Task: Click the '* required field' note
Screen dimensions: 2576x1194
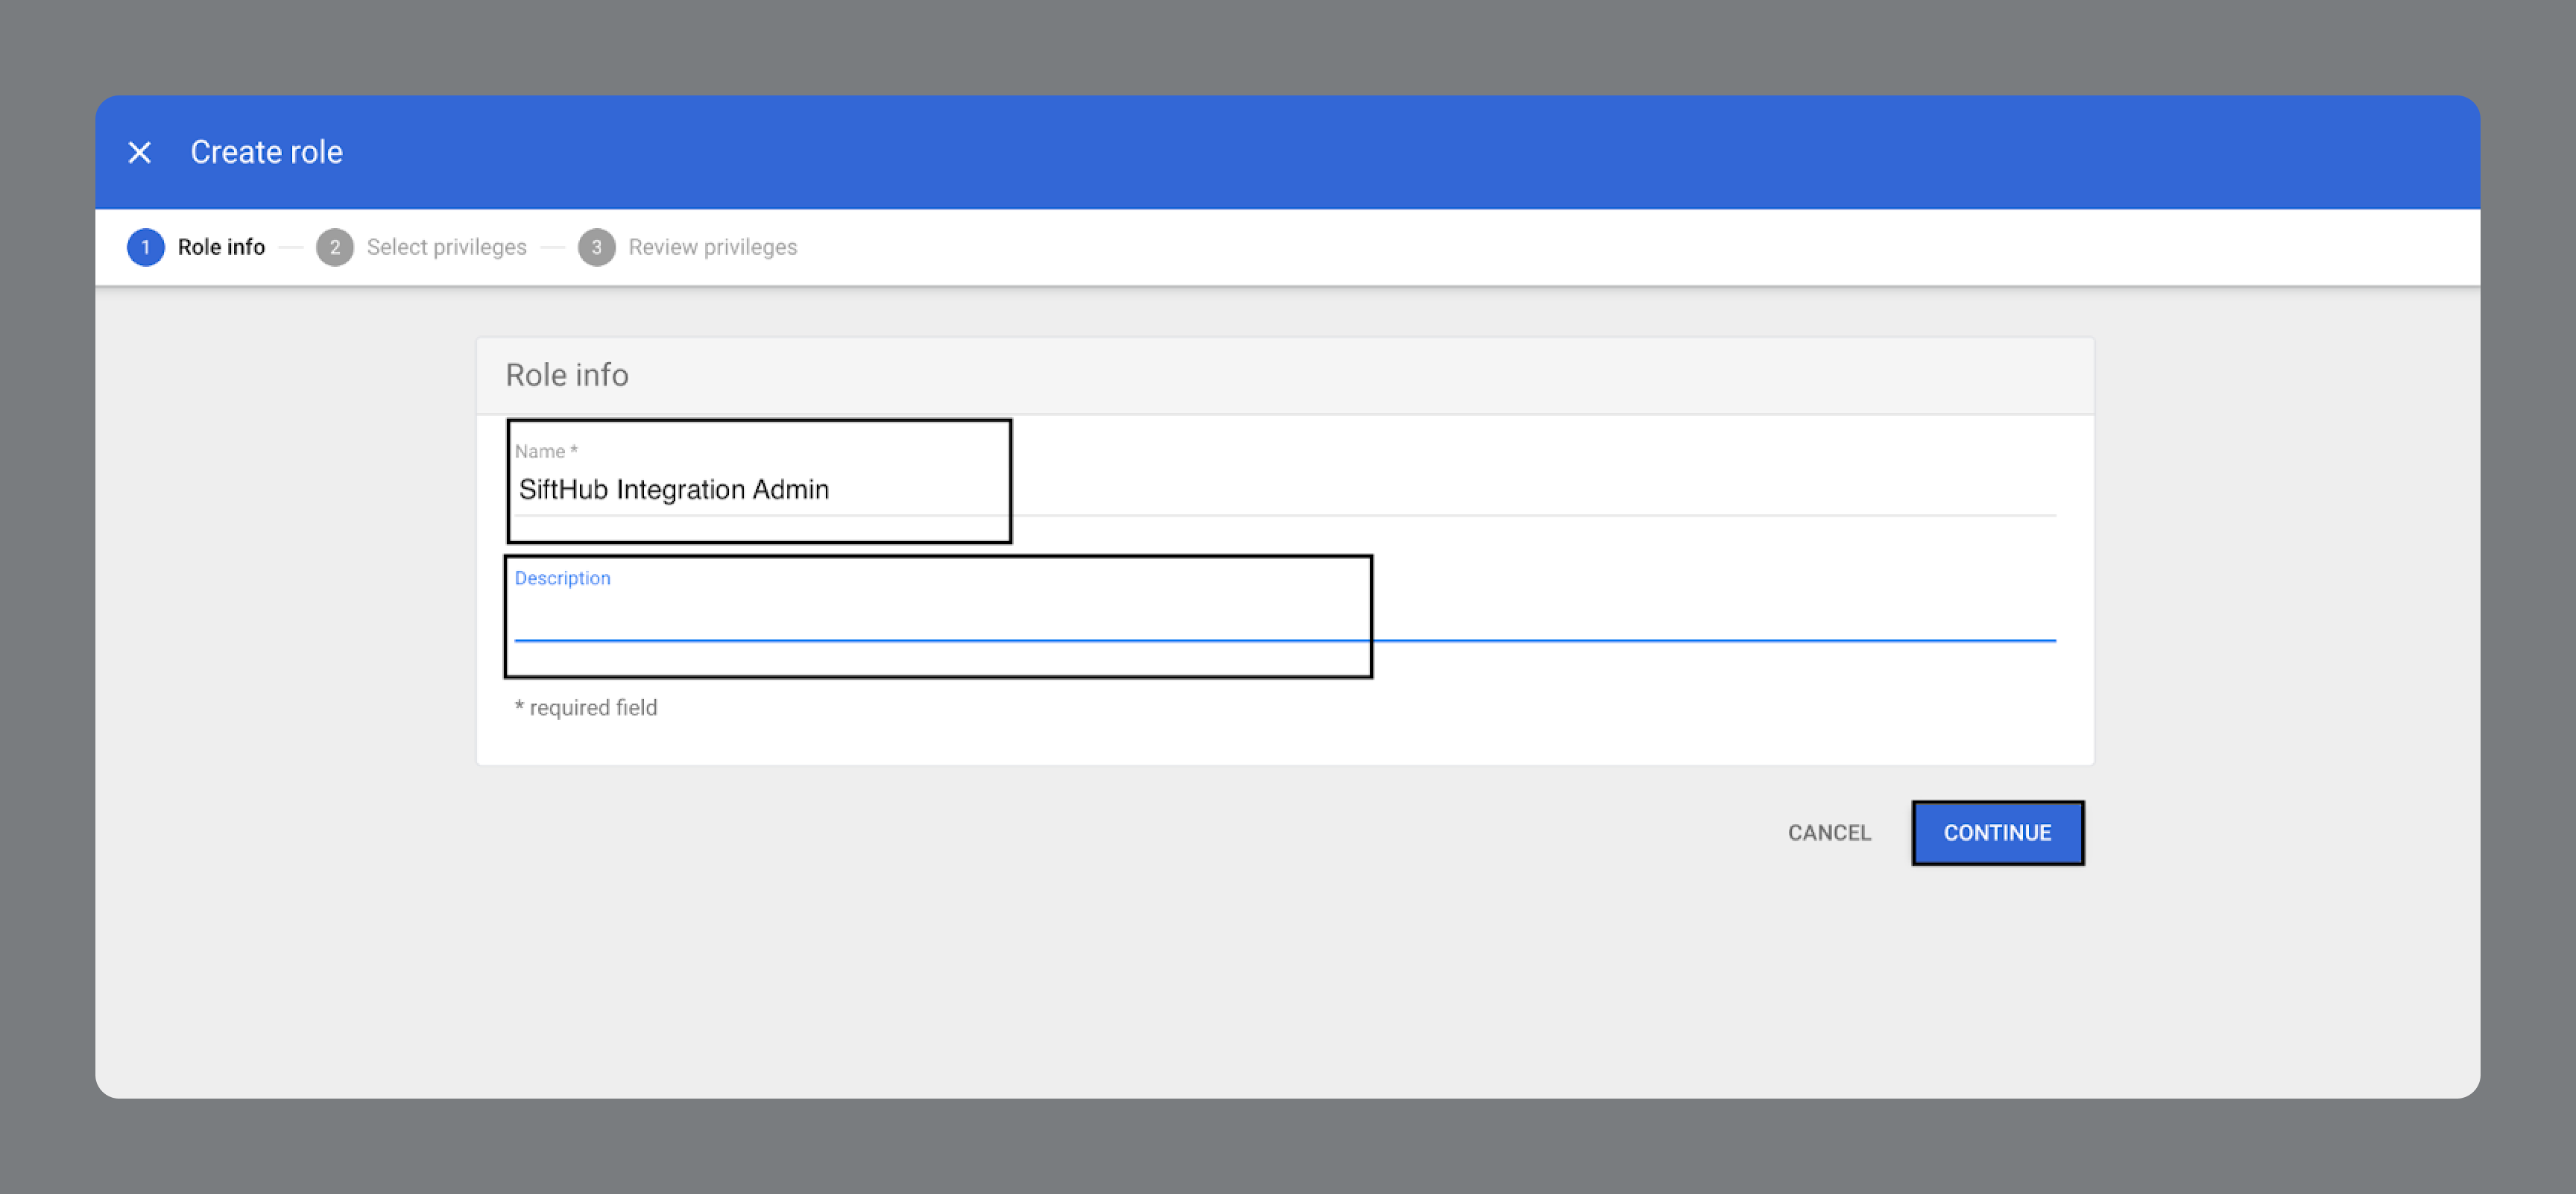Action: pos(585,708)
